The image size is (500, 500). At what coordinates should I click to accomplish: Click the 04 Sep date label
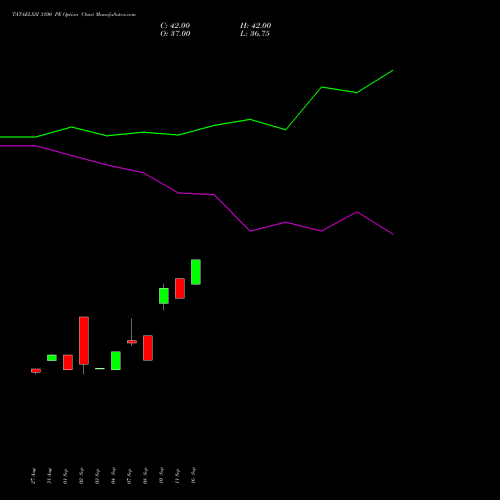coord(113,476)
